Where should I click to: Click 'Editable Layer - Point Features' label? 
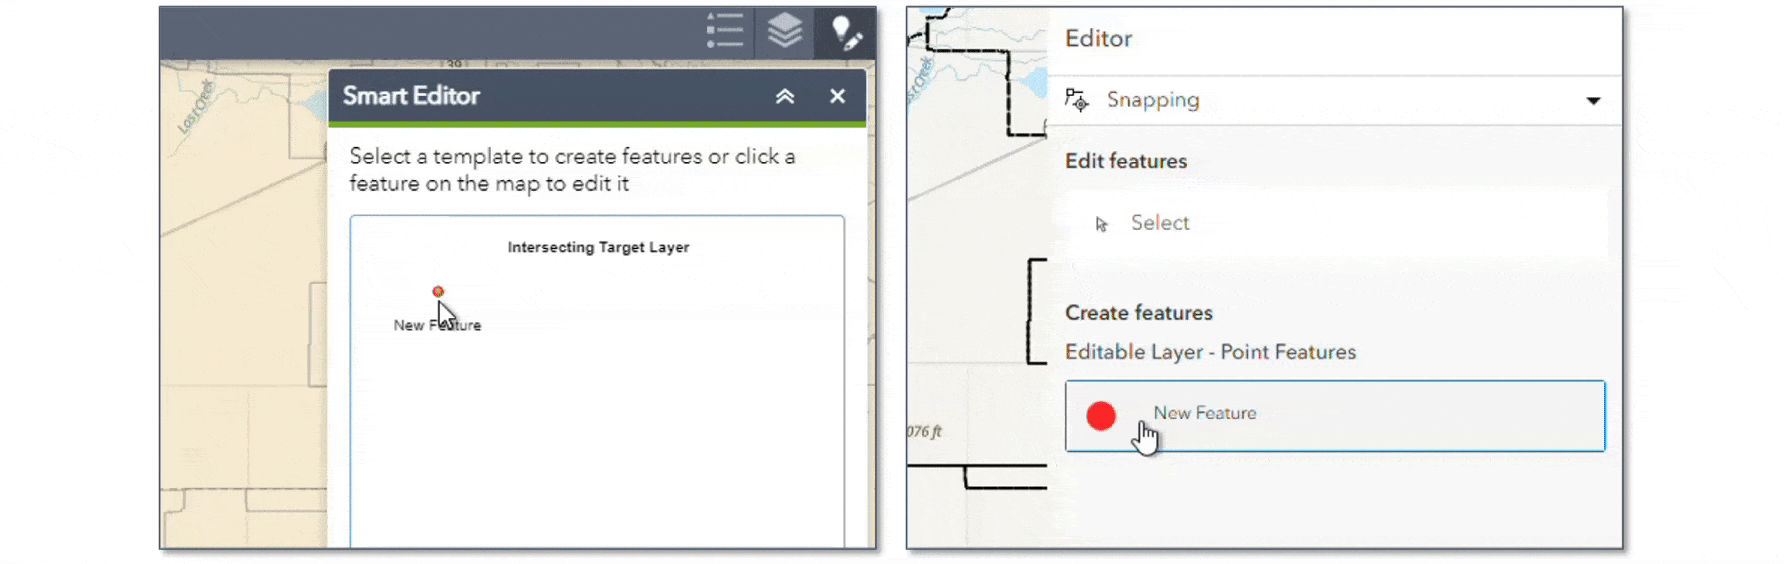point(1210,352)
